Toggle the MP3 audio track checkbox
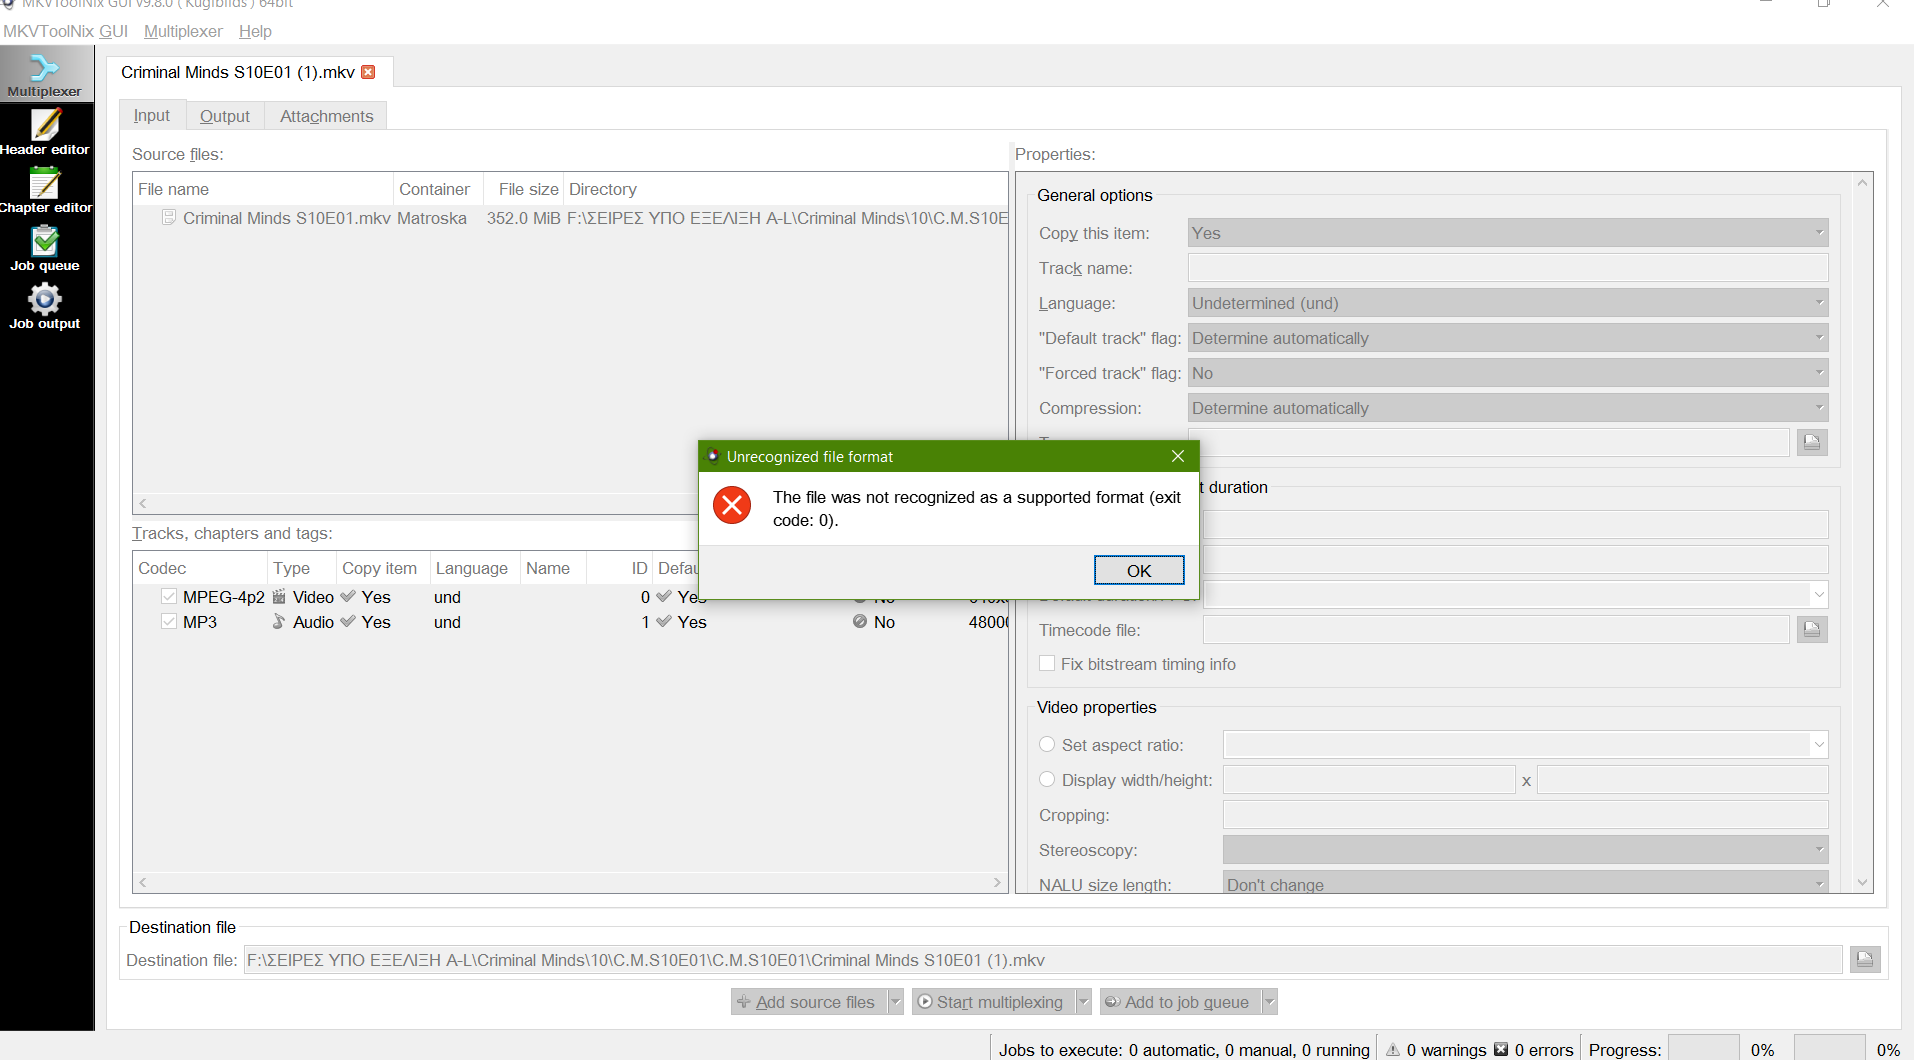The width and height of the screenshot is (1914, 1060). [x=169, y=622]
